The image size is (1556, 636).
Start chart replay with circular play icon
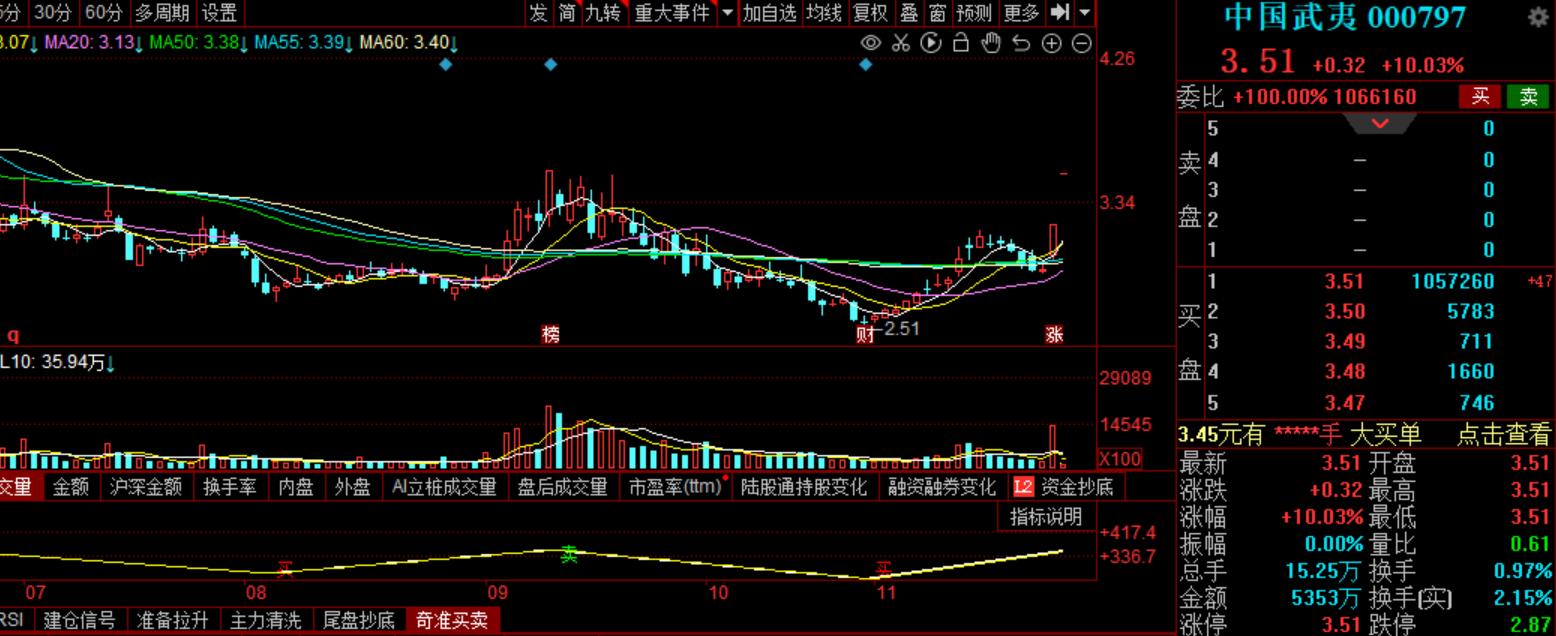coord(931,43)
